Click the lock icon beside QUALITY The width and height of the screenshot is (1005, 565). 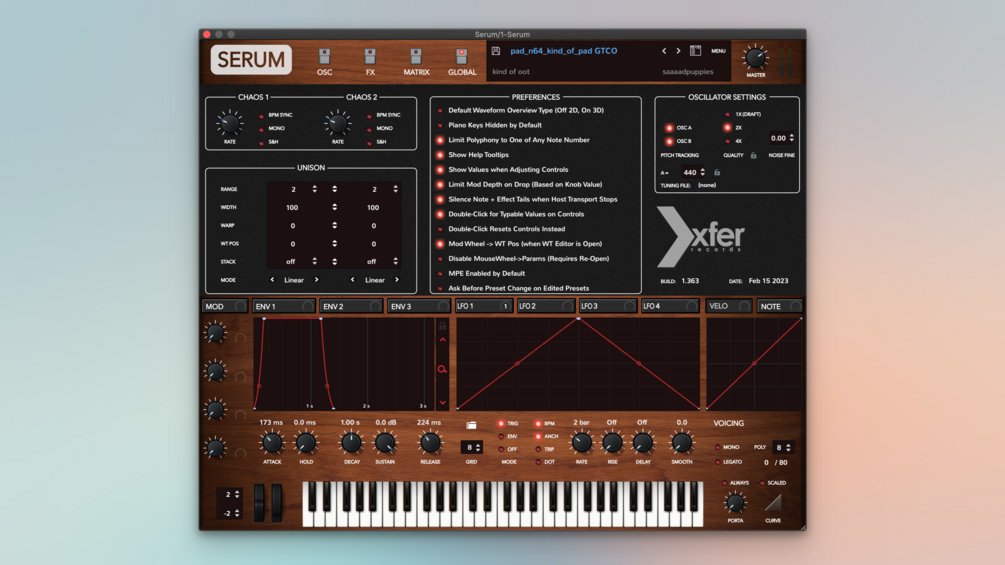click(x=754, y=155)
